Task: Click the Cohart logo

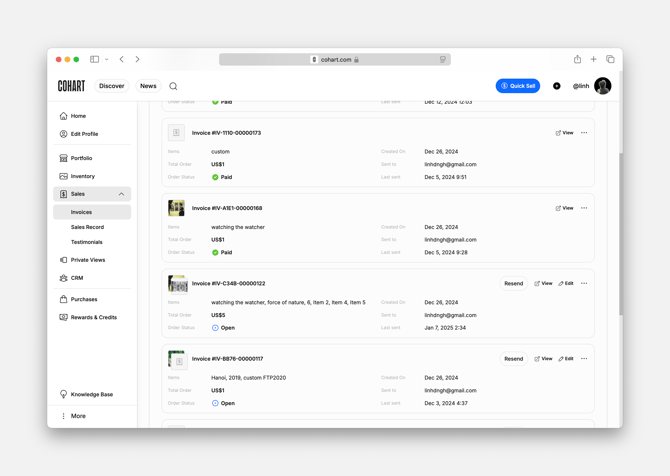Action: pos(71,86)
